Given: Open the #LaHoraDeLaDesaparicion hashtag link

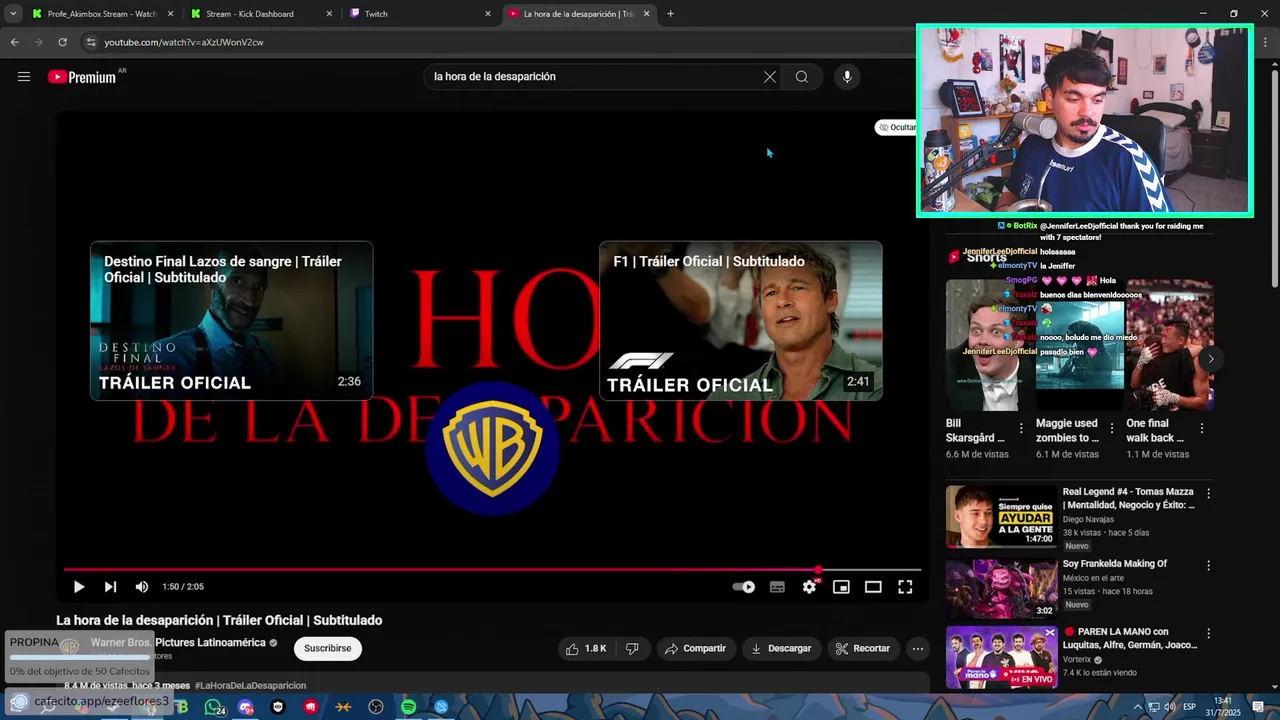Looking at the screenshot, I should click(x=250, y=686).
